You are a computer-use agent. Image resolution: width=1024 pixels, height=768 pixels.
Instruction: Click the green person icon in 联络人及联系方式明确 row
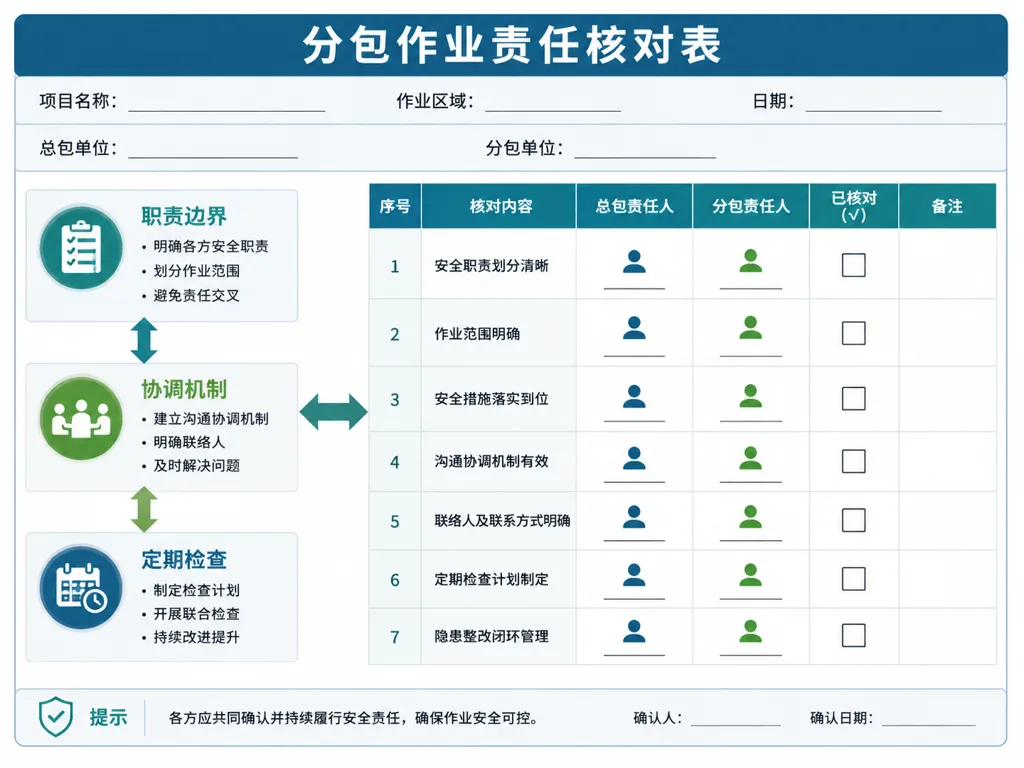coord(750,517)
